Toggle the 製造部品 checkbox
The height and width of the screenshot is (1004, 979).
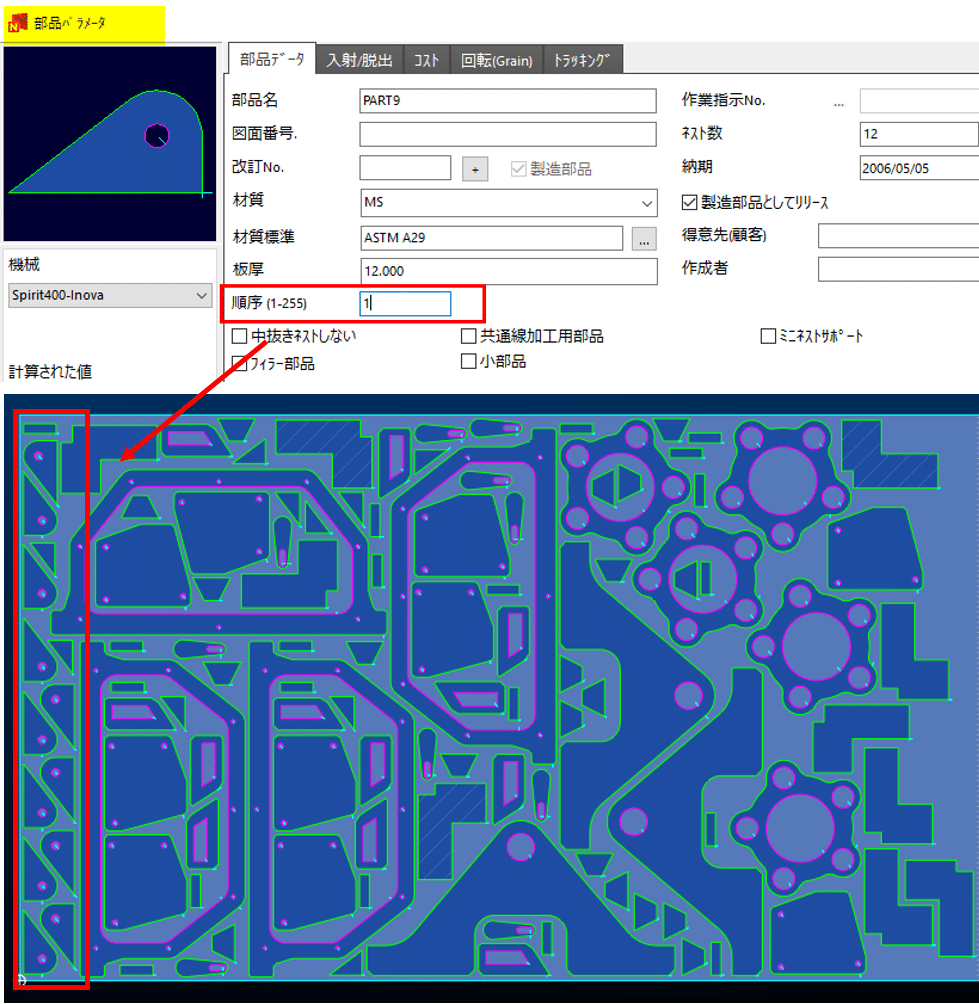(x=518, y=169)
